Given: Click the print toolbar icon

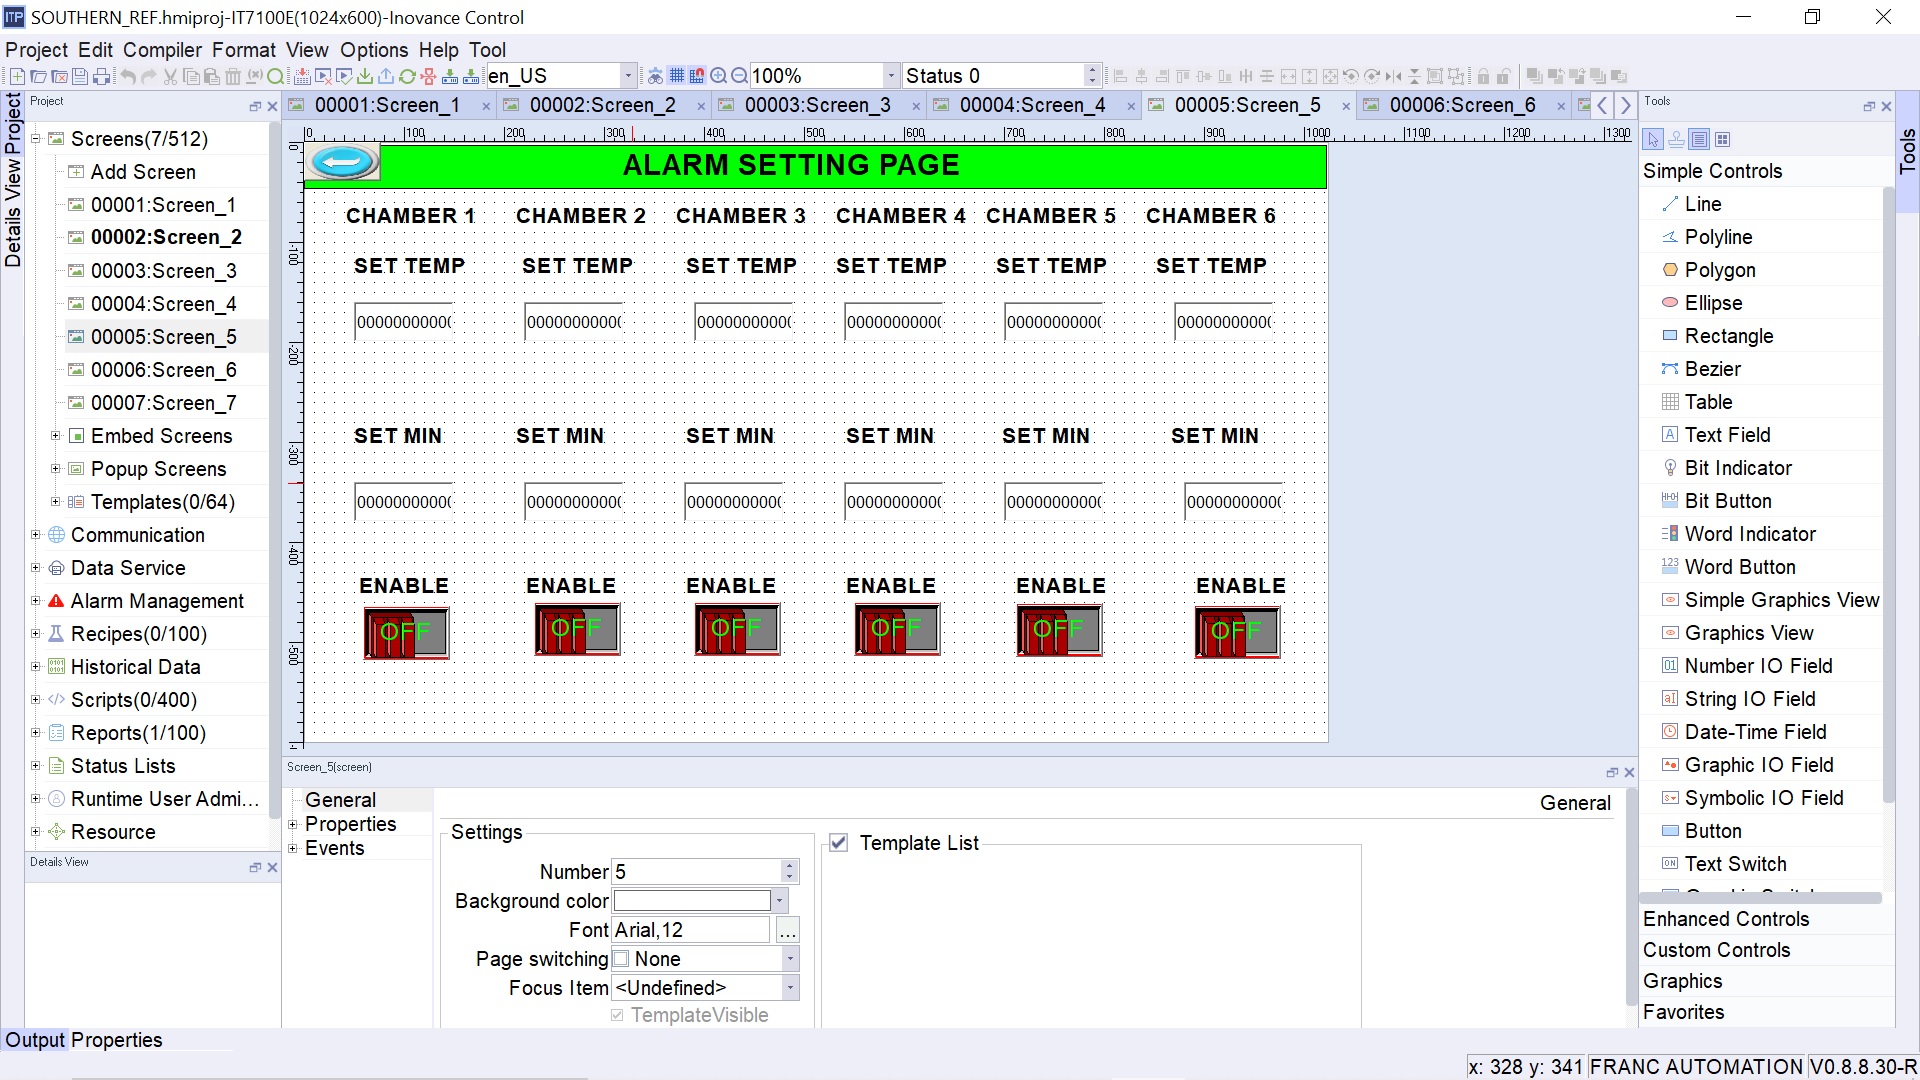Looking at the screenshot, I should [x=101, y=76].
